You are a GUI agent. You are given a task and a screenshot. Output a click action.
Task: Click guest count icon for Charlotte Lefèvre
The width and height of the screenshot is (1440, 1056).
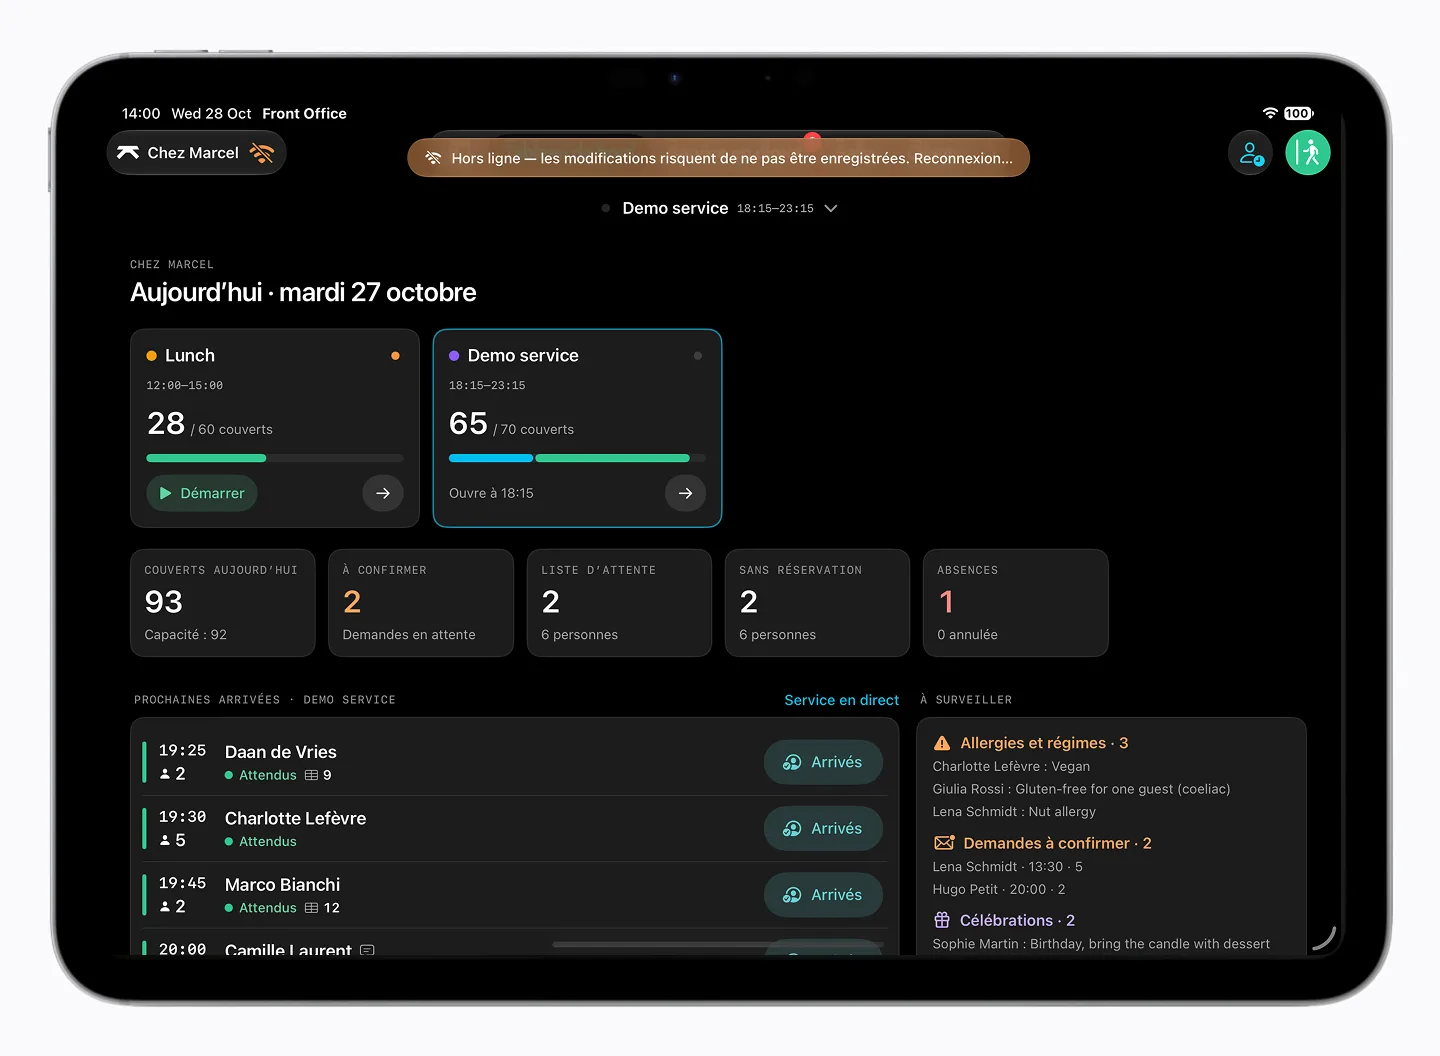tap(165, 840)
